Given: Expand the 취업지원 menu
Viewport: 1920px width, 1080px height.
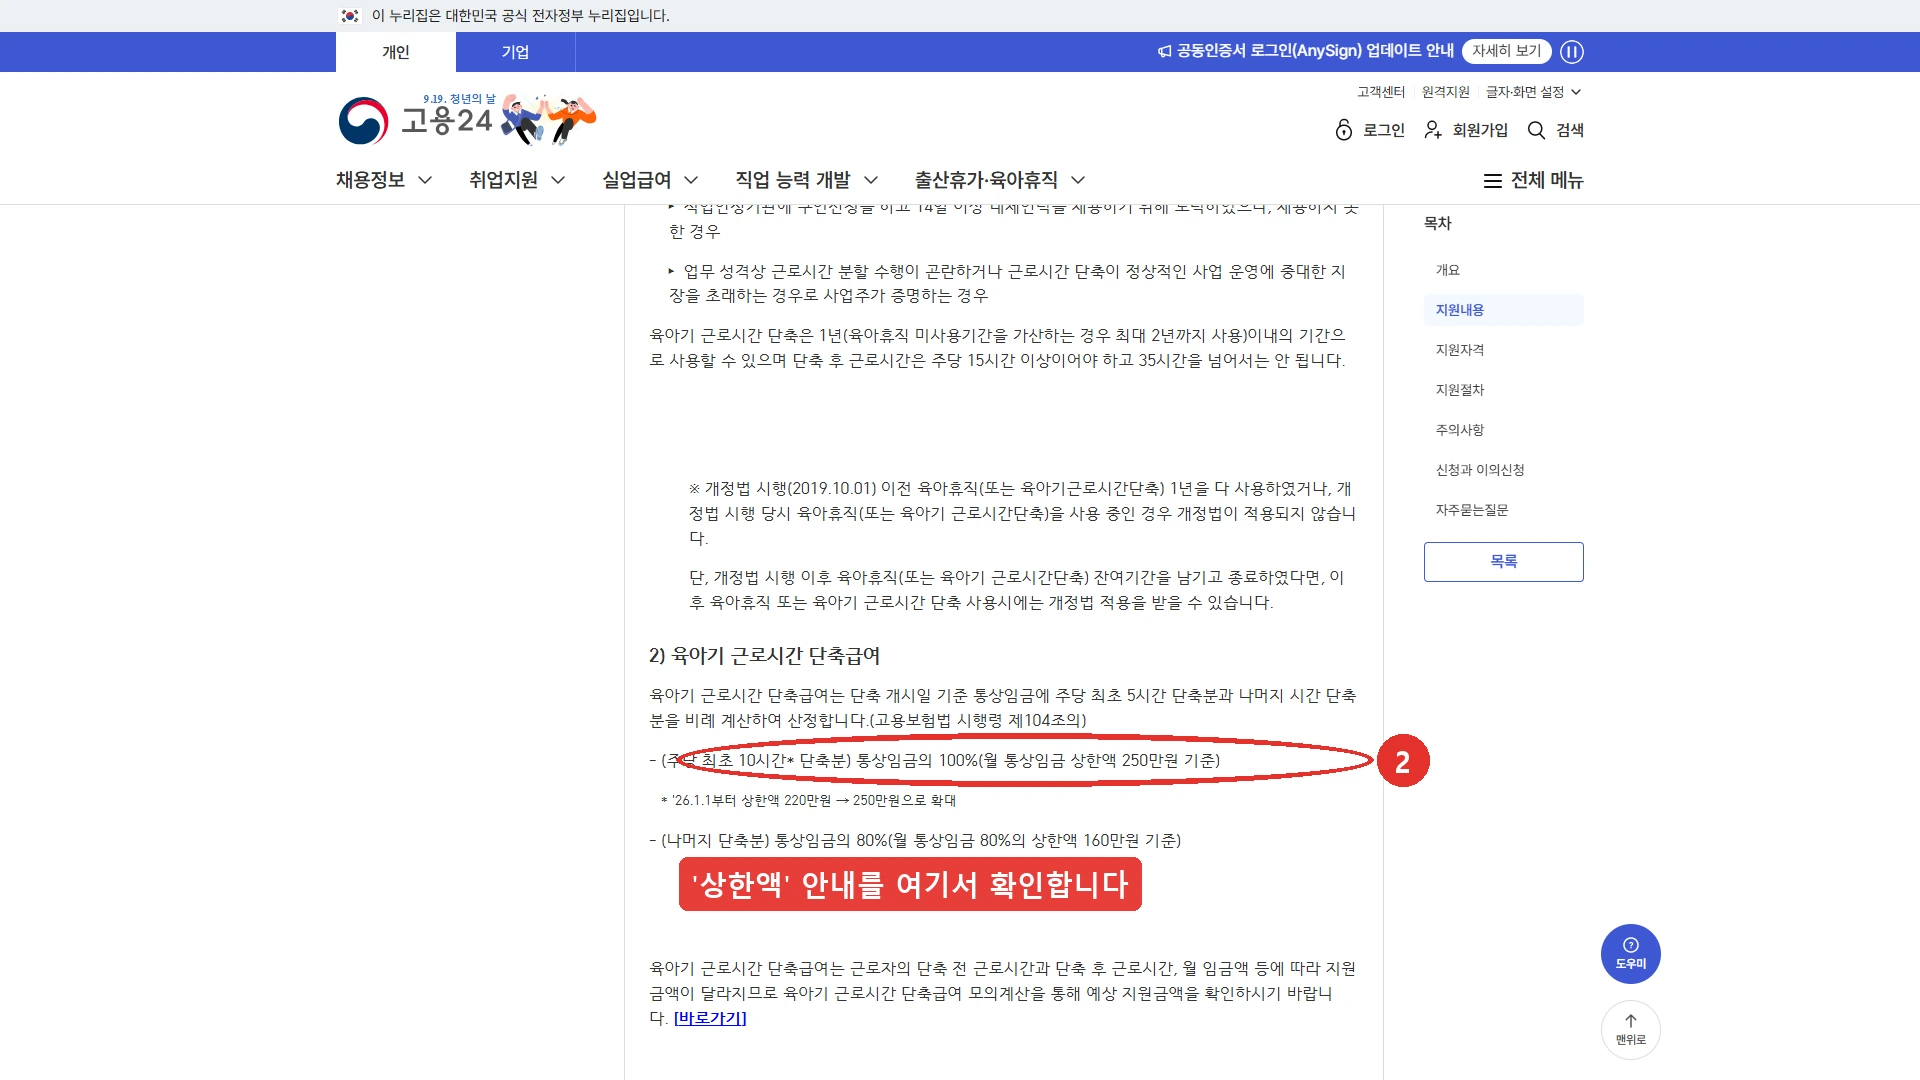Looking at the screenshot, I should [517, 180].
